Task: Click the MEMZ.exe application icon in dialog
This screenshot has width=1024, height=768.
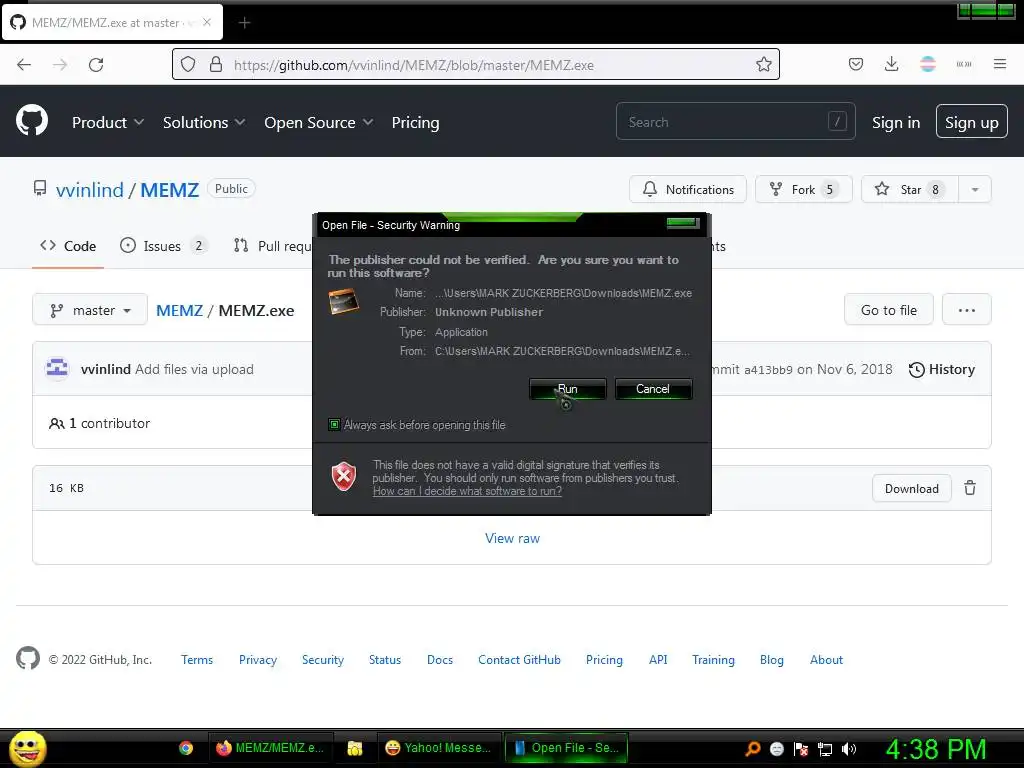Action: tap(344, 302)
